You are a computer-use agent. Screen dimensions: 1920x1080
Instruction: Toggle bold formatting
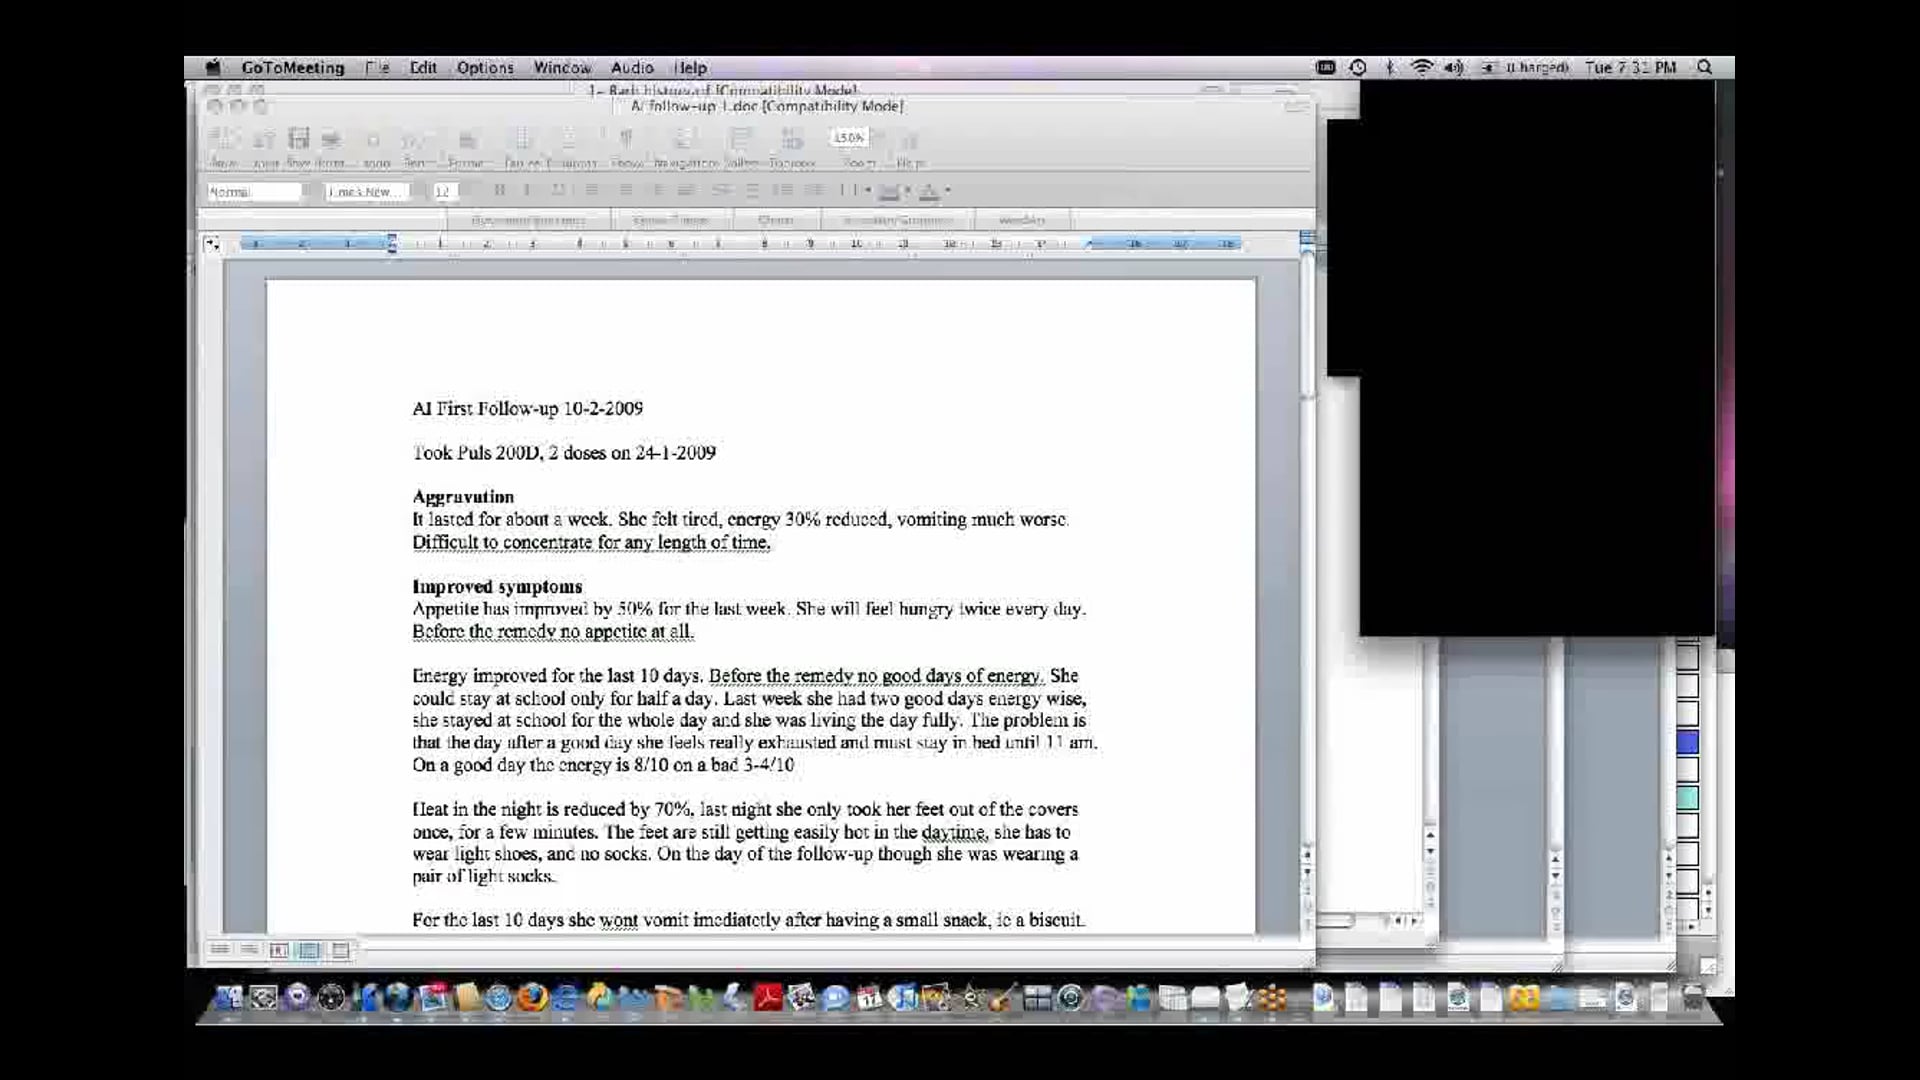click(x=498, y=190)
